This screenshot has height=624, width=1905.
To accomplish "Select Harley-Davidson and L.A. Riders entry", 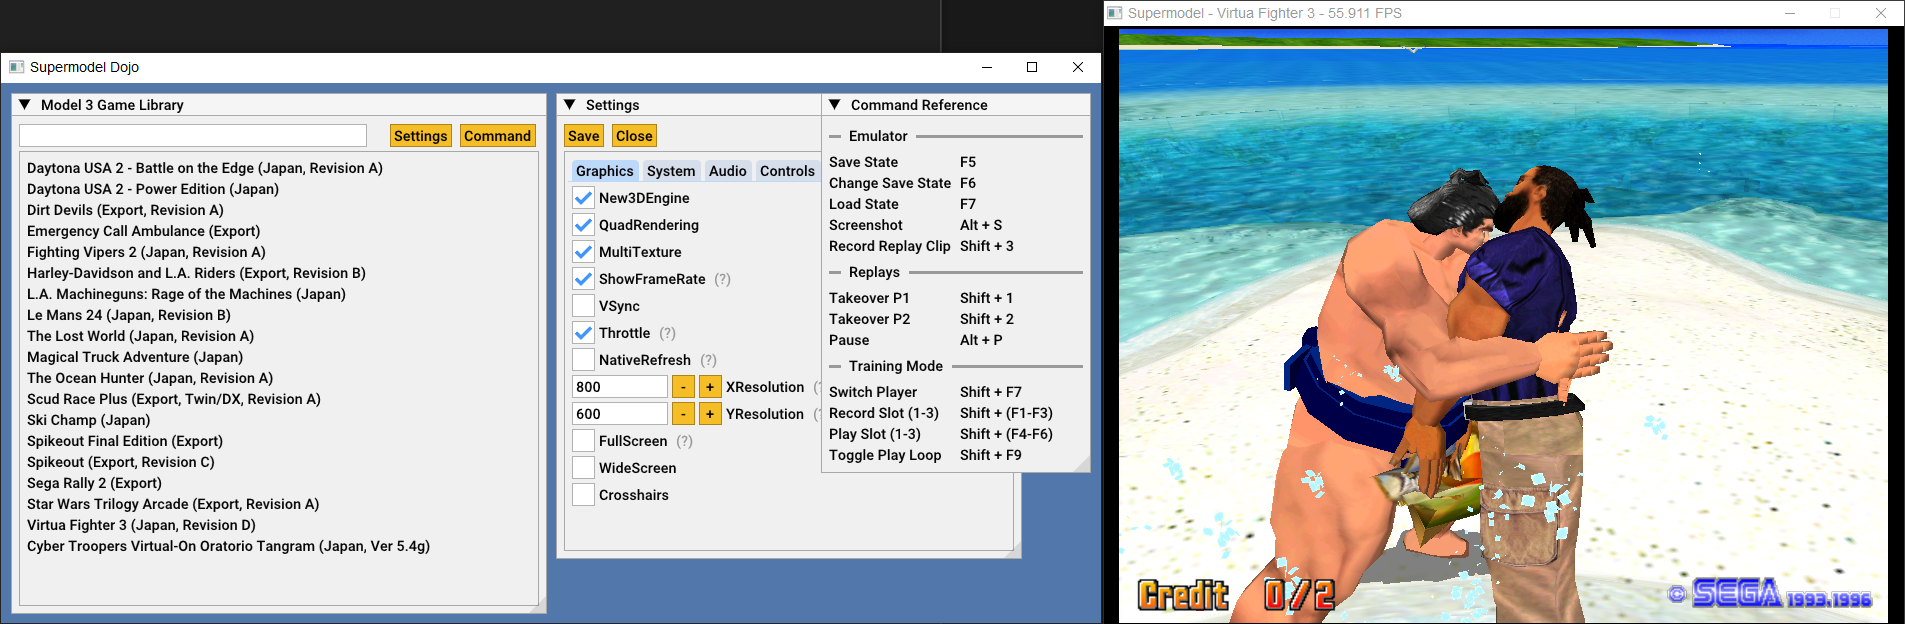I will tap(196, 273).
